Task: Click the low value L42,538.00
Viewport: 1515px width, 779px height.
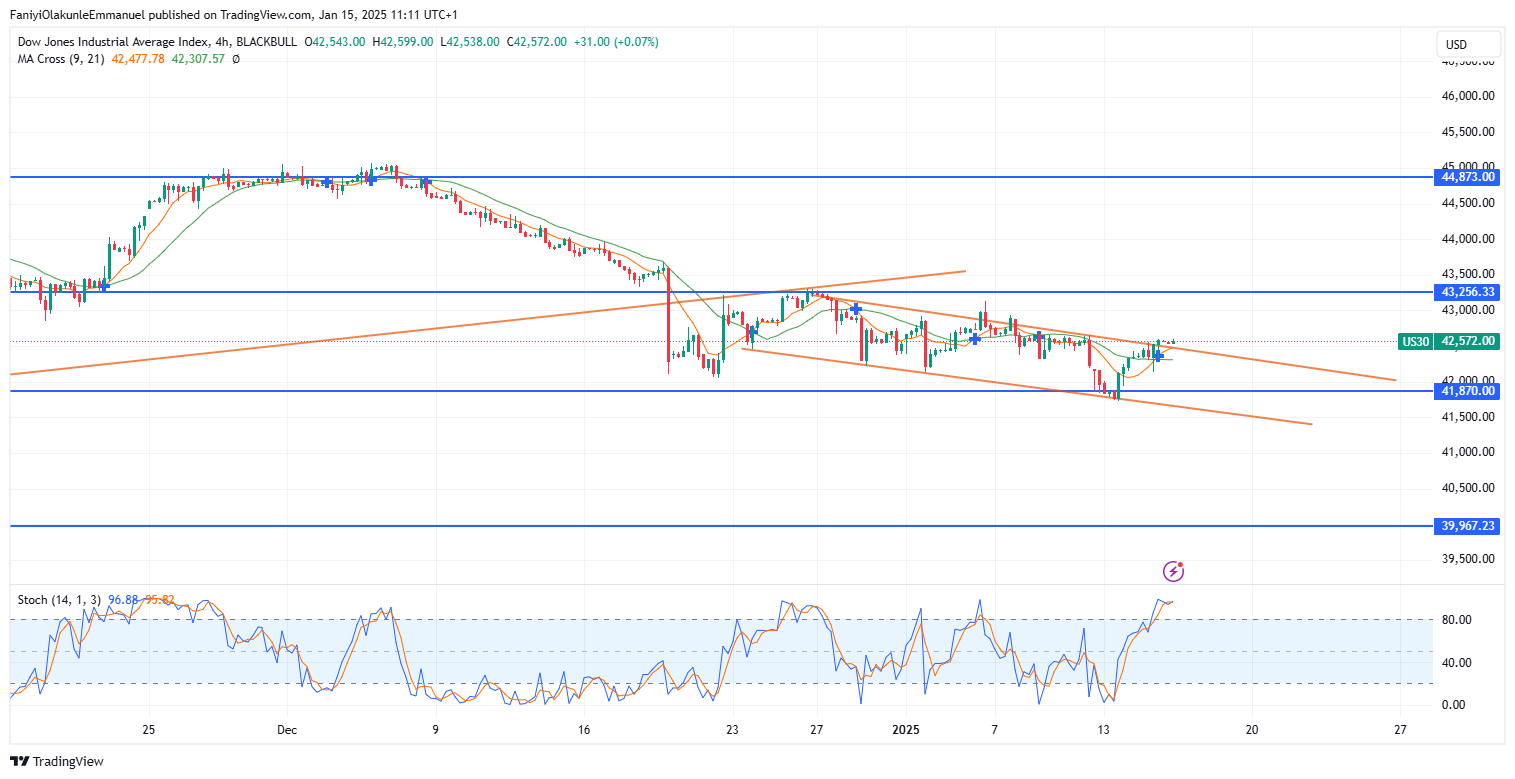Action: [x=470, y=42]
